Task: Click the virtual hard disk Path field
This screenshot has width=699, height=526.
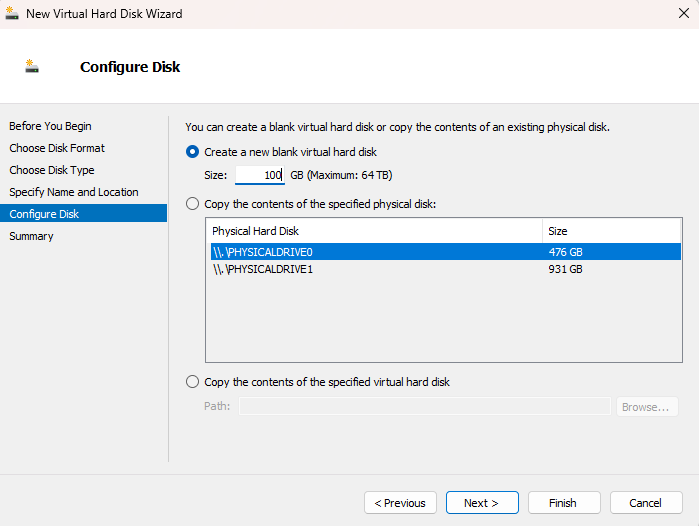Action: 424,406
